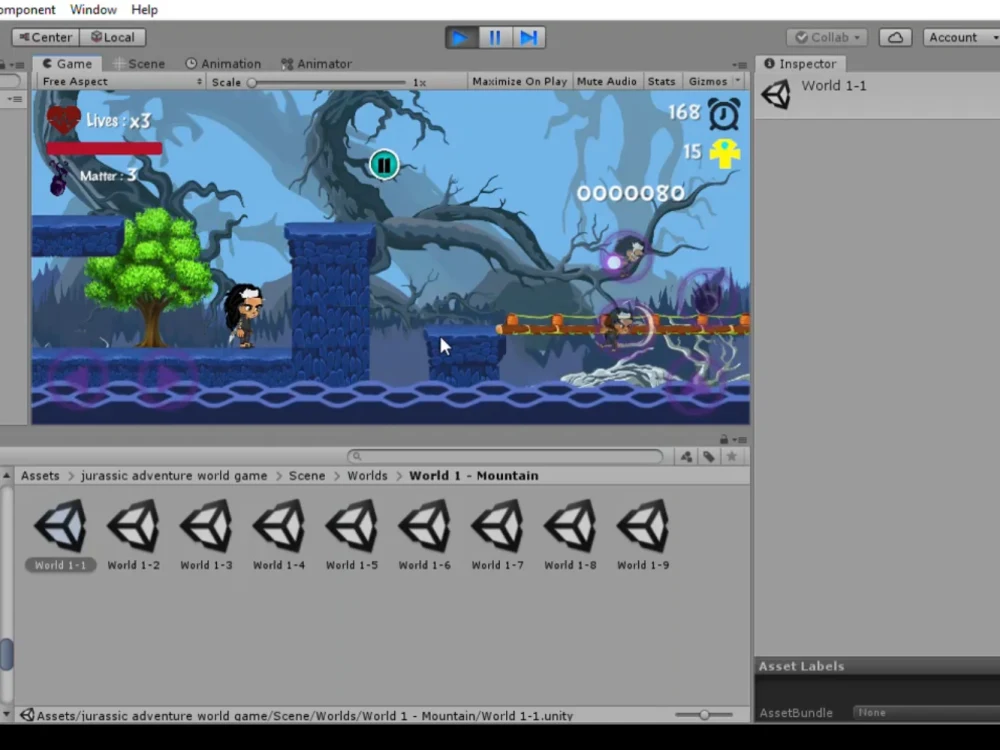Click the Scene breadcrumb in Project path
Viewport: 1000px width, 750px height.
pyautogui.click(x=307, y=476)
